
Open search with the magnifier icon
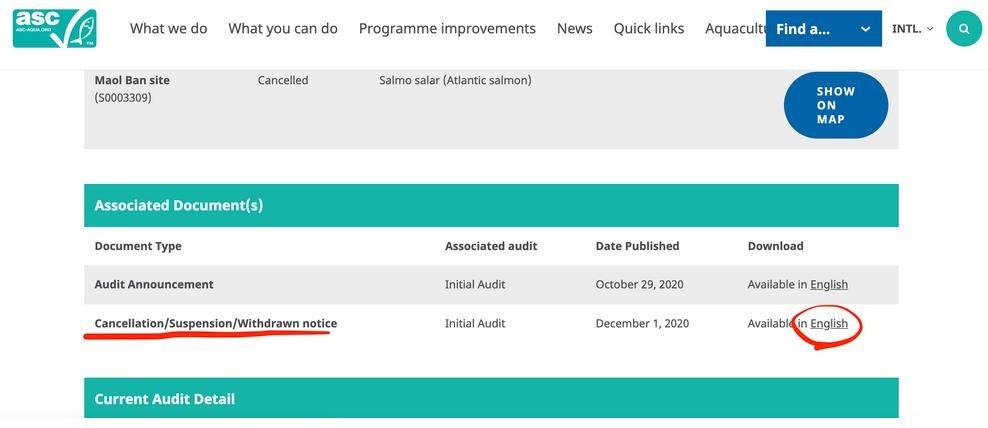click(x=963, y=29)
